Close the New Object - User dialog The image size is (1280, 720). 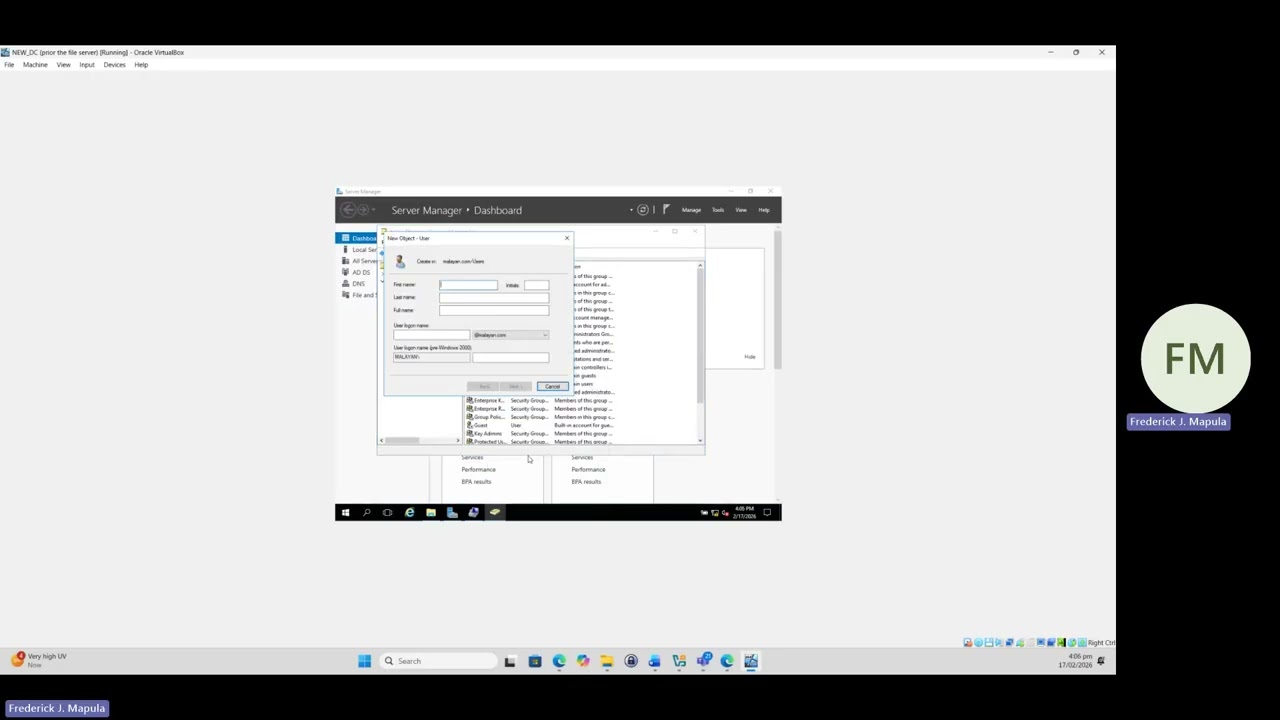(x=567, y=238)
